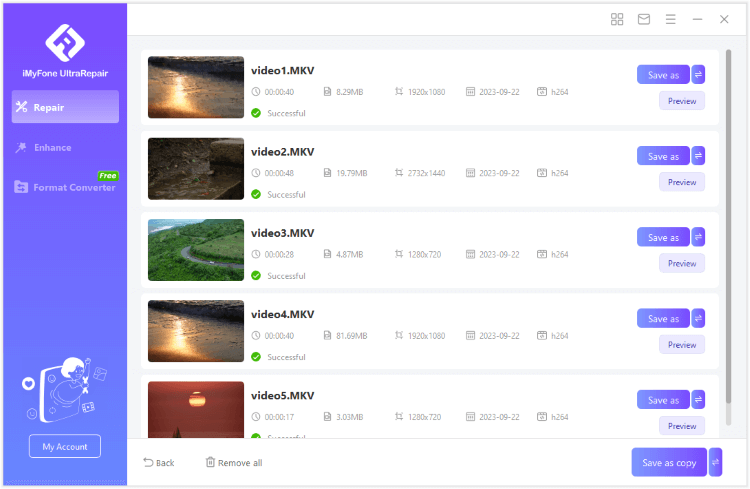Click the duration clock icon for video1.MKV
The width and height of the screenshot is (750, 489).
[x=256, y=91]
